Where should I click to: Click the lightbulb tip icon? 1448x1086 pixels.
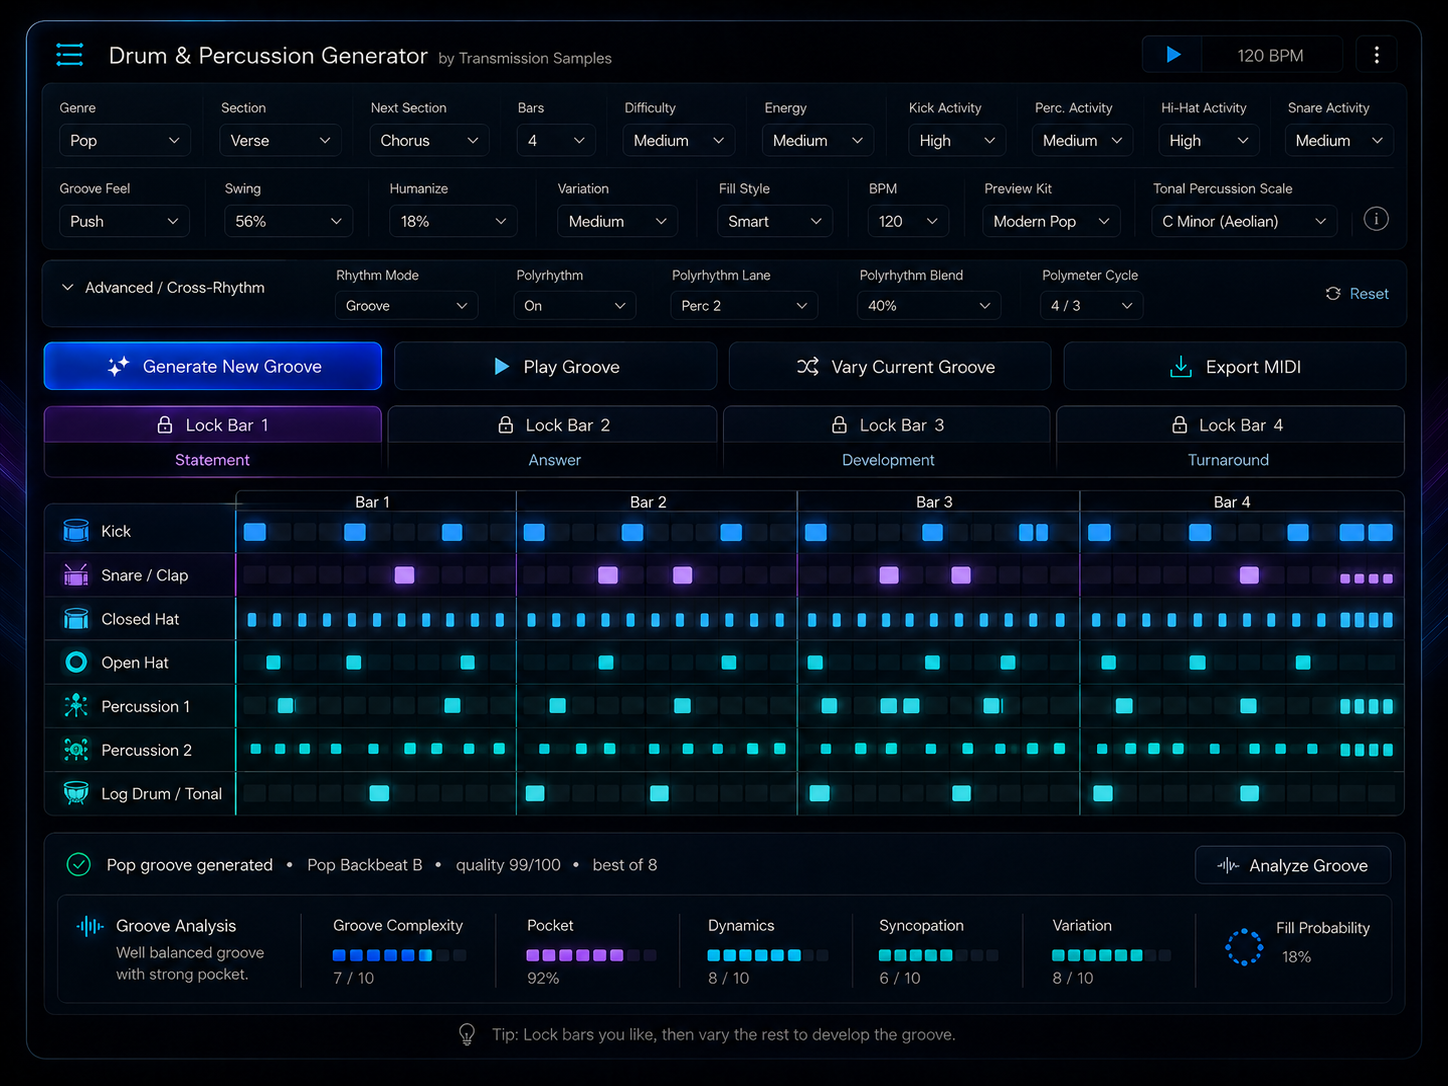pyautogui.click(x=467, y=1034)
